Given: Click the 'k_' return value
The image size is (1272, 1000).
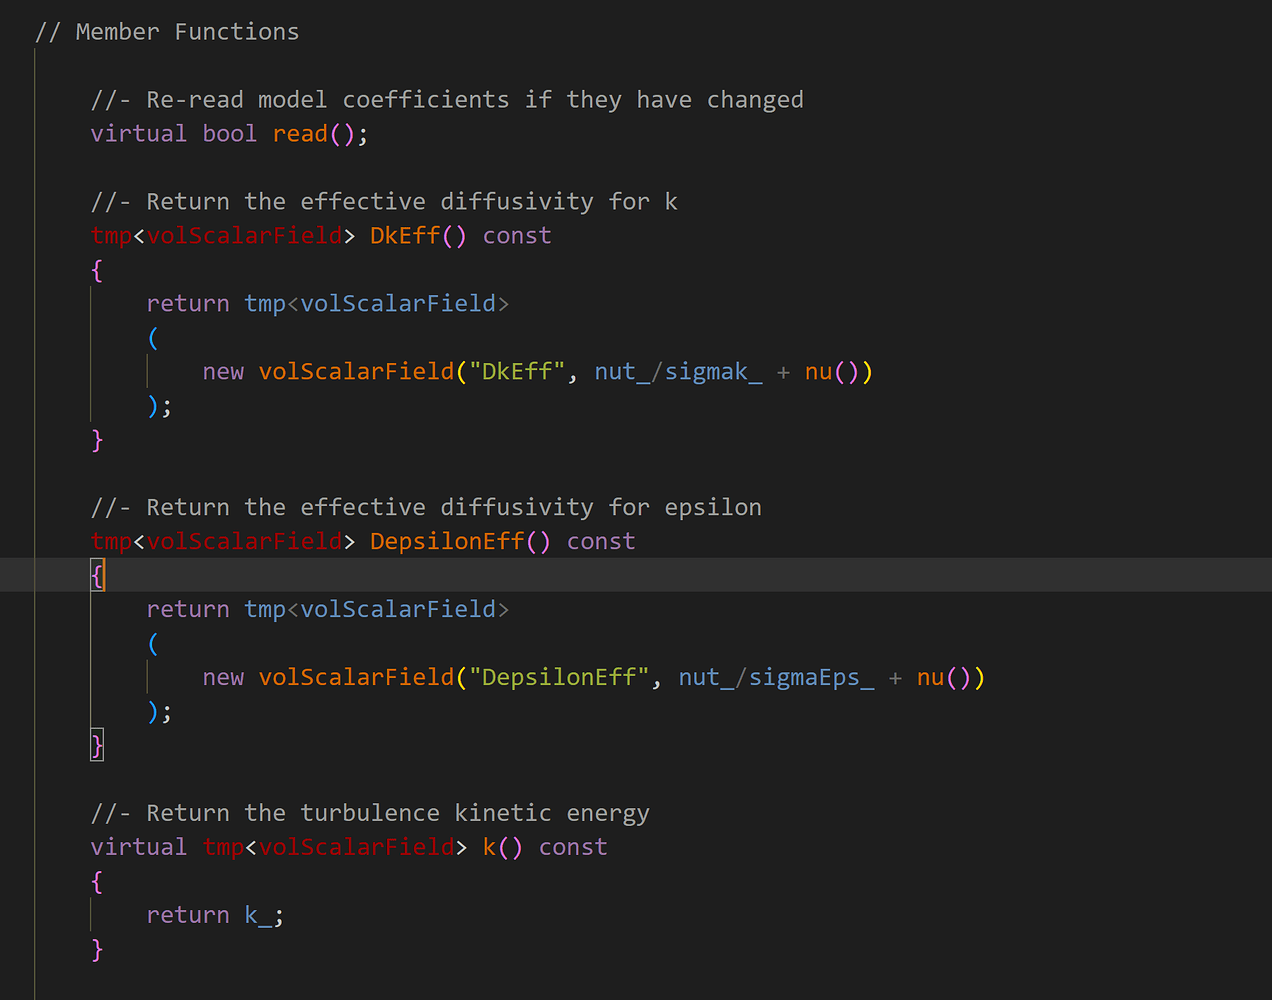Looking at the screenshot, I should point(258,916).
